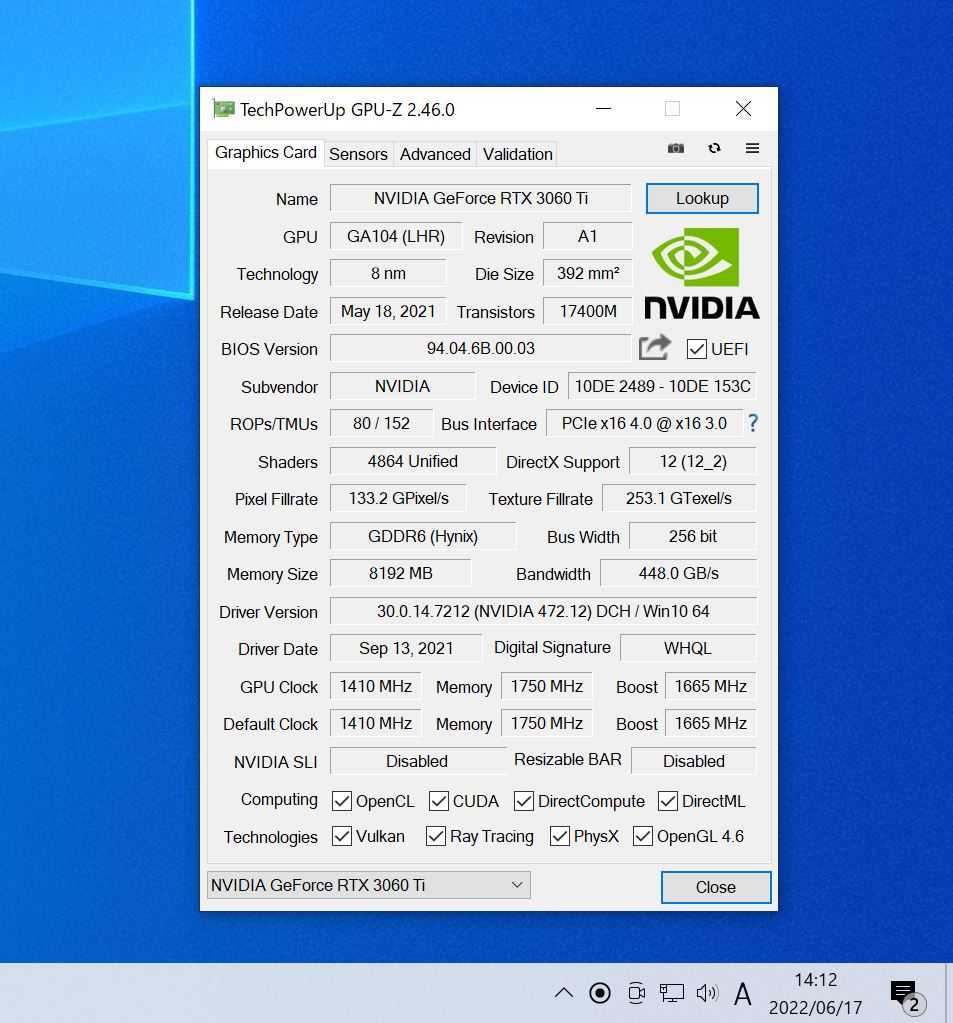Click the IME input mode 'A' indicator

pyautogui.click(x=742, y=994)
